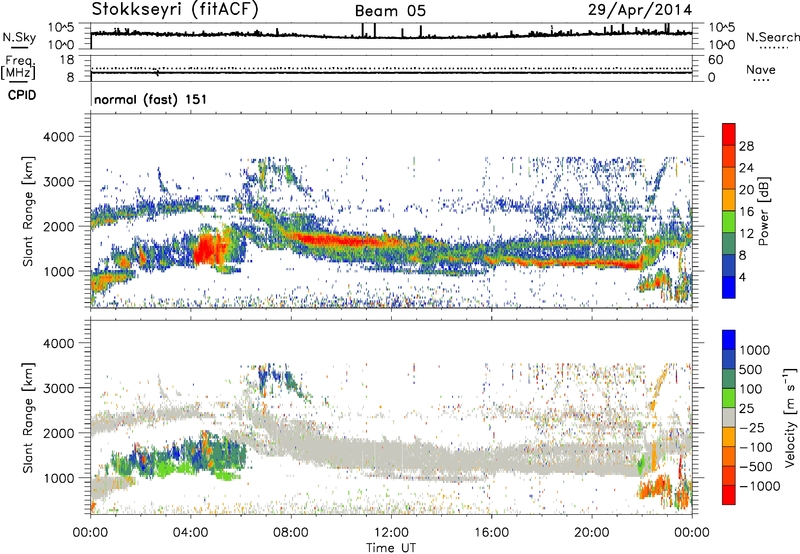The height and width of the screenshot is (554, 800).
Task: Click the 20:00 time tick label
Action: (x=592, y=533)
